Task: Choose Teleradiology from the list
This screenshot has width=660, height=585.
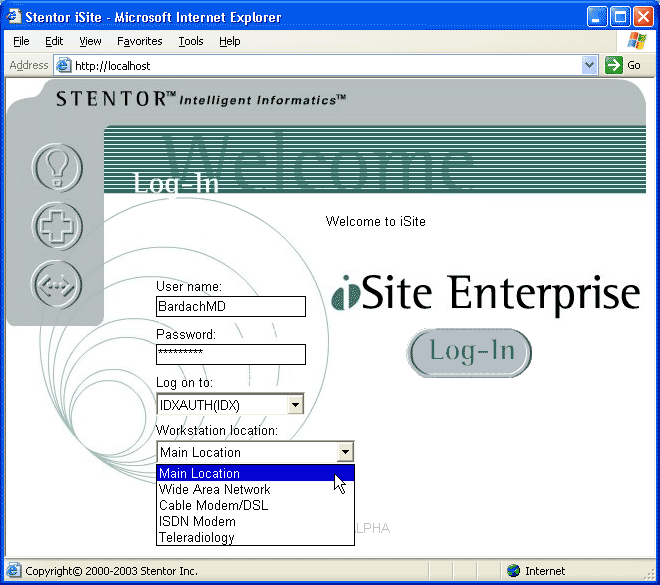Action: pyautogui.click(x=197, y=537)
